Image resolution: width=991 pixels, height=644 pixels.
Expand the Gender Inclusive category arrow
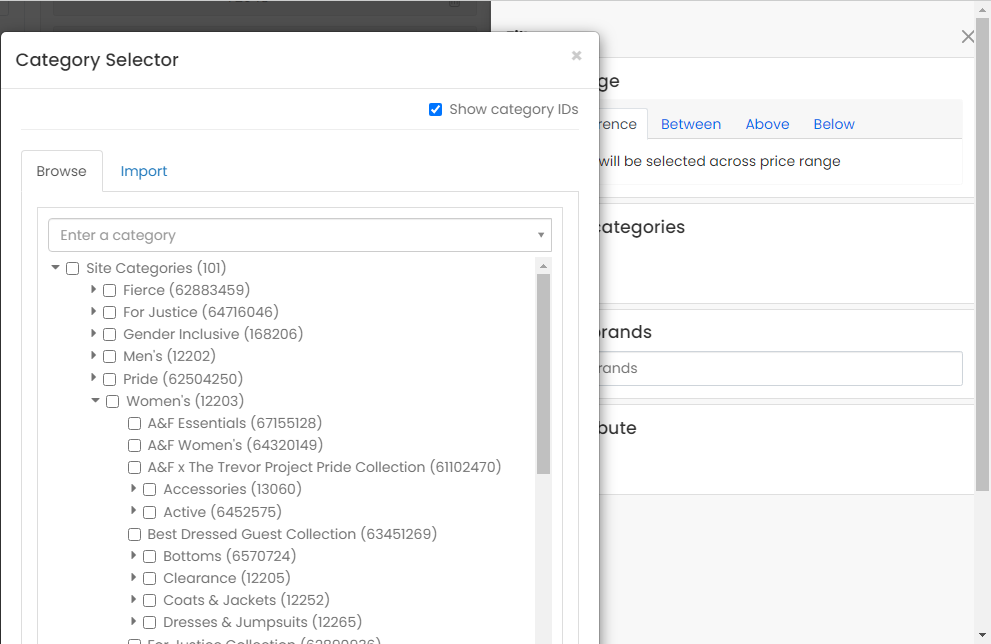[94, 334]
